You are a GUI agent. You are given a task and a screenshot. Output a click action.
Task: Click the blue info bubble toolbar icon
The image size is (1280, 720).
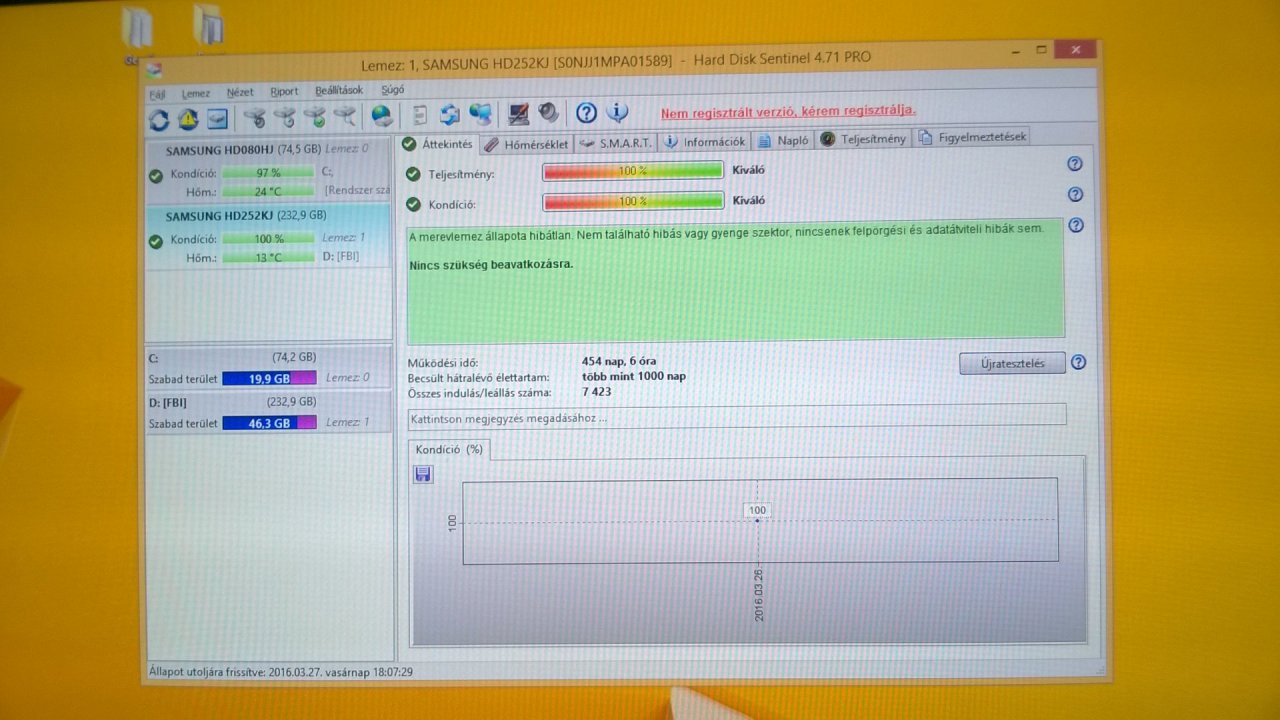click(x=617, y=112)
